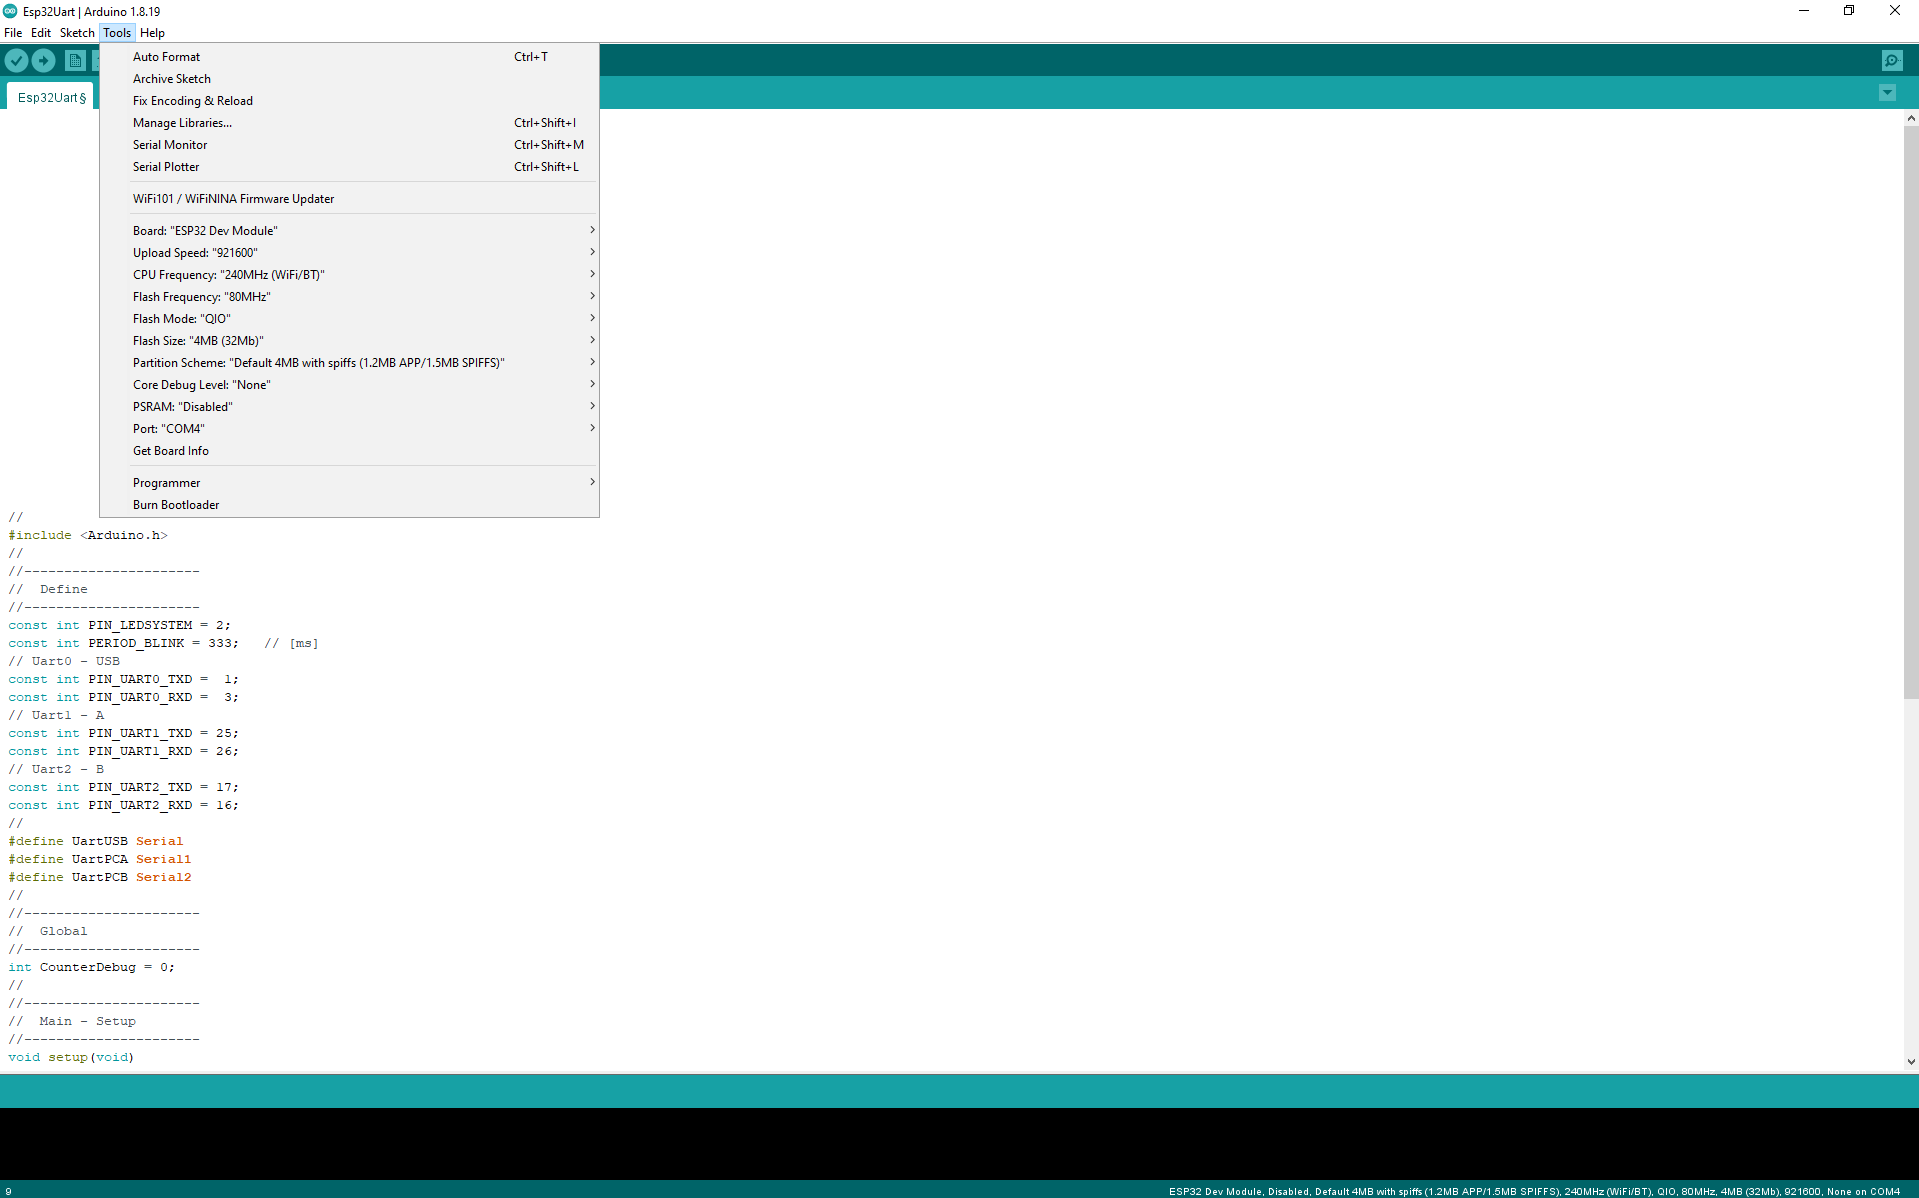The height and width of the screenshot is (1198, 1919).
Task: Click the line "#include <Arduino.h>"
Action: point(88,535)
